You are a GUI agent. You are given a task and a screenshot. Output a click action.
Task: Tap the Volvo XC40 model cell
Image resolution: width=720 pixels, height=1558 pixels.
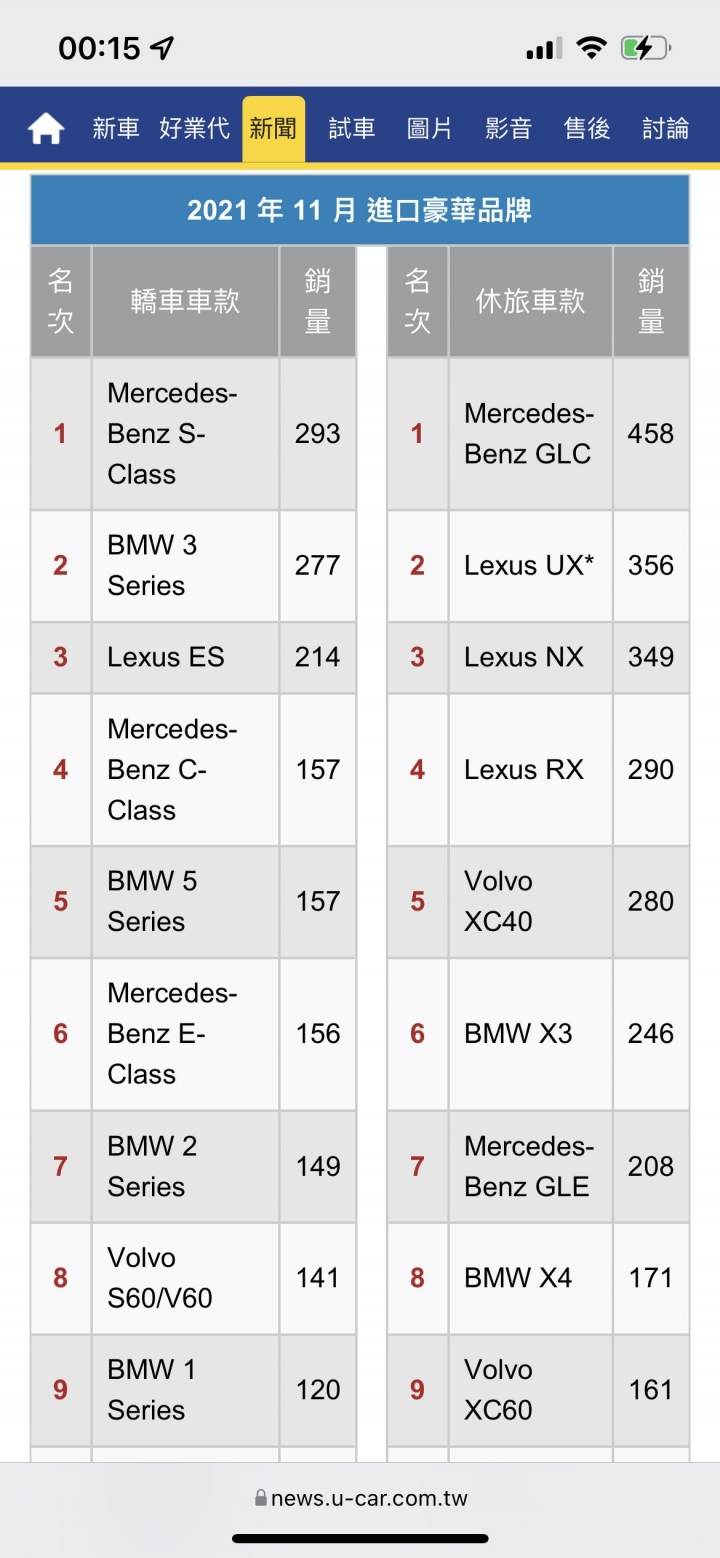click(530, 902)
